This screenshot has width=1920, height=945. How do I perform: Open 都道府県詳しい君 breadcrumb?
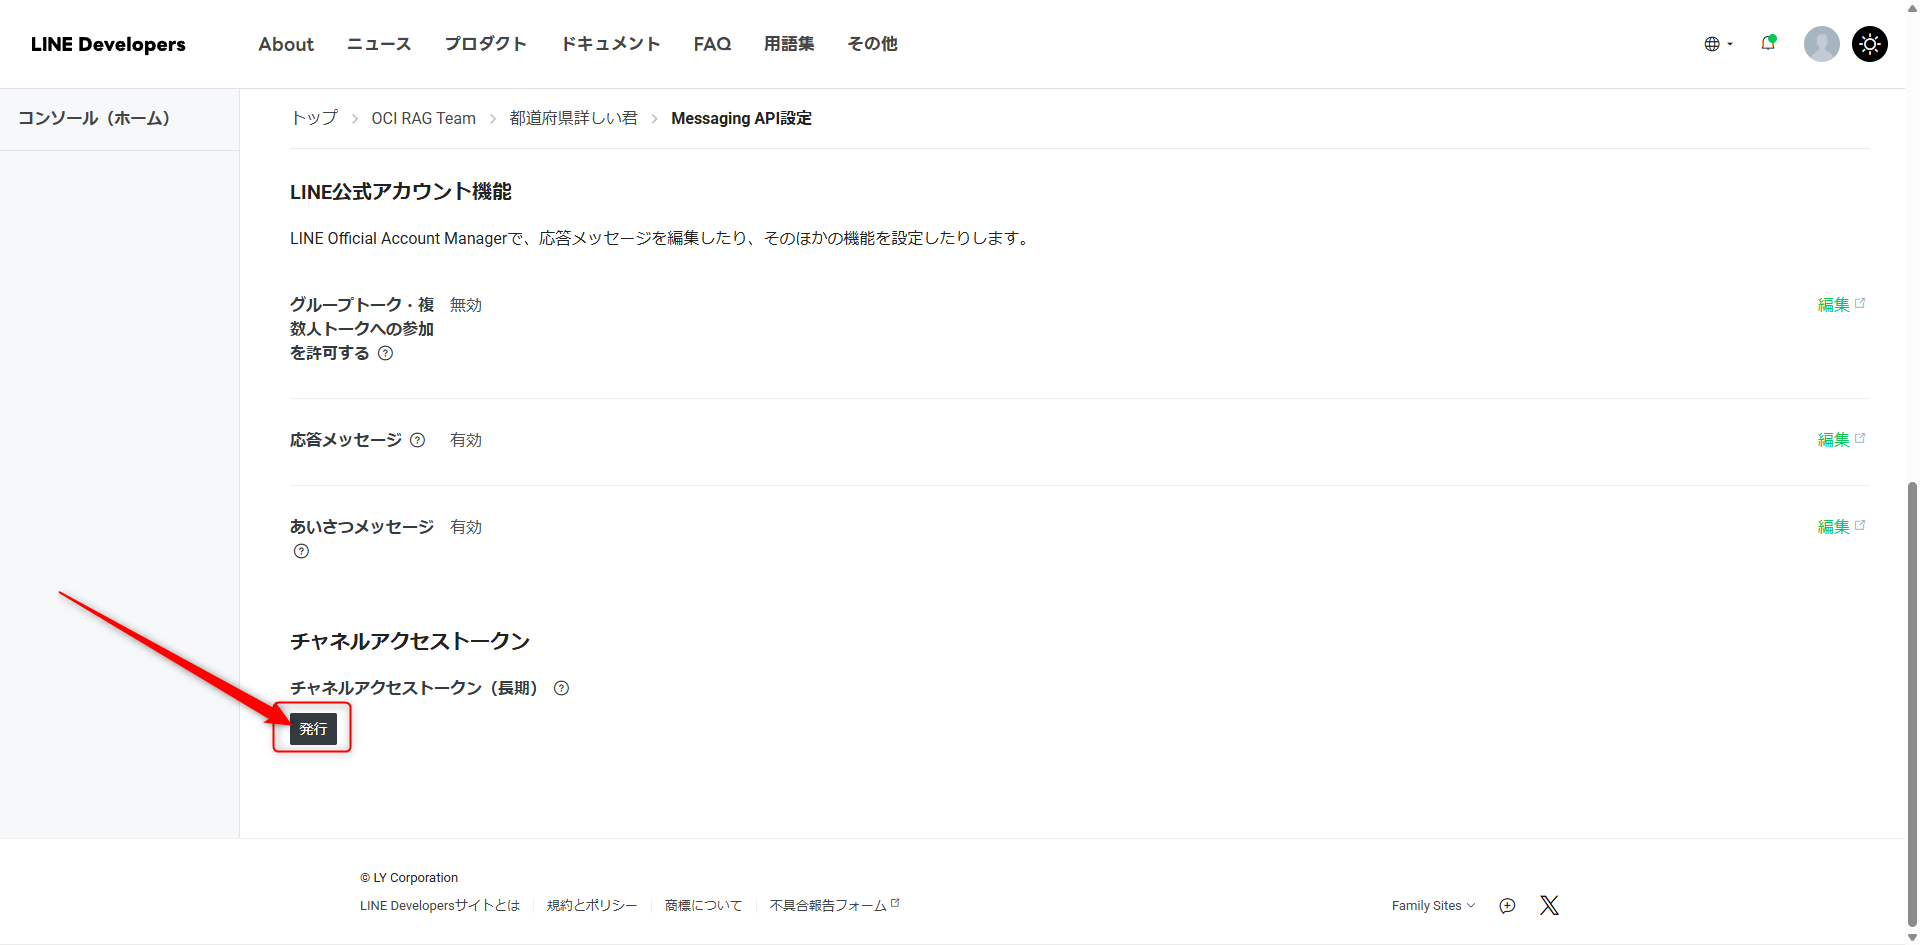point(574,118)
